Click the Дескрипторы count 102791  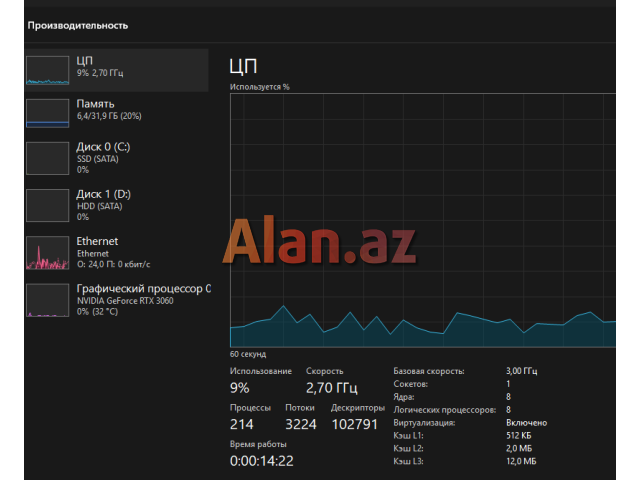point(355,424)
